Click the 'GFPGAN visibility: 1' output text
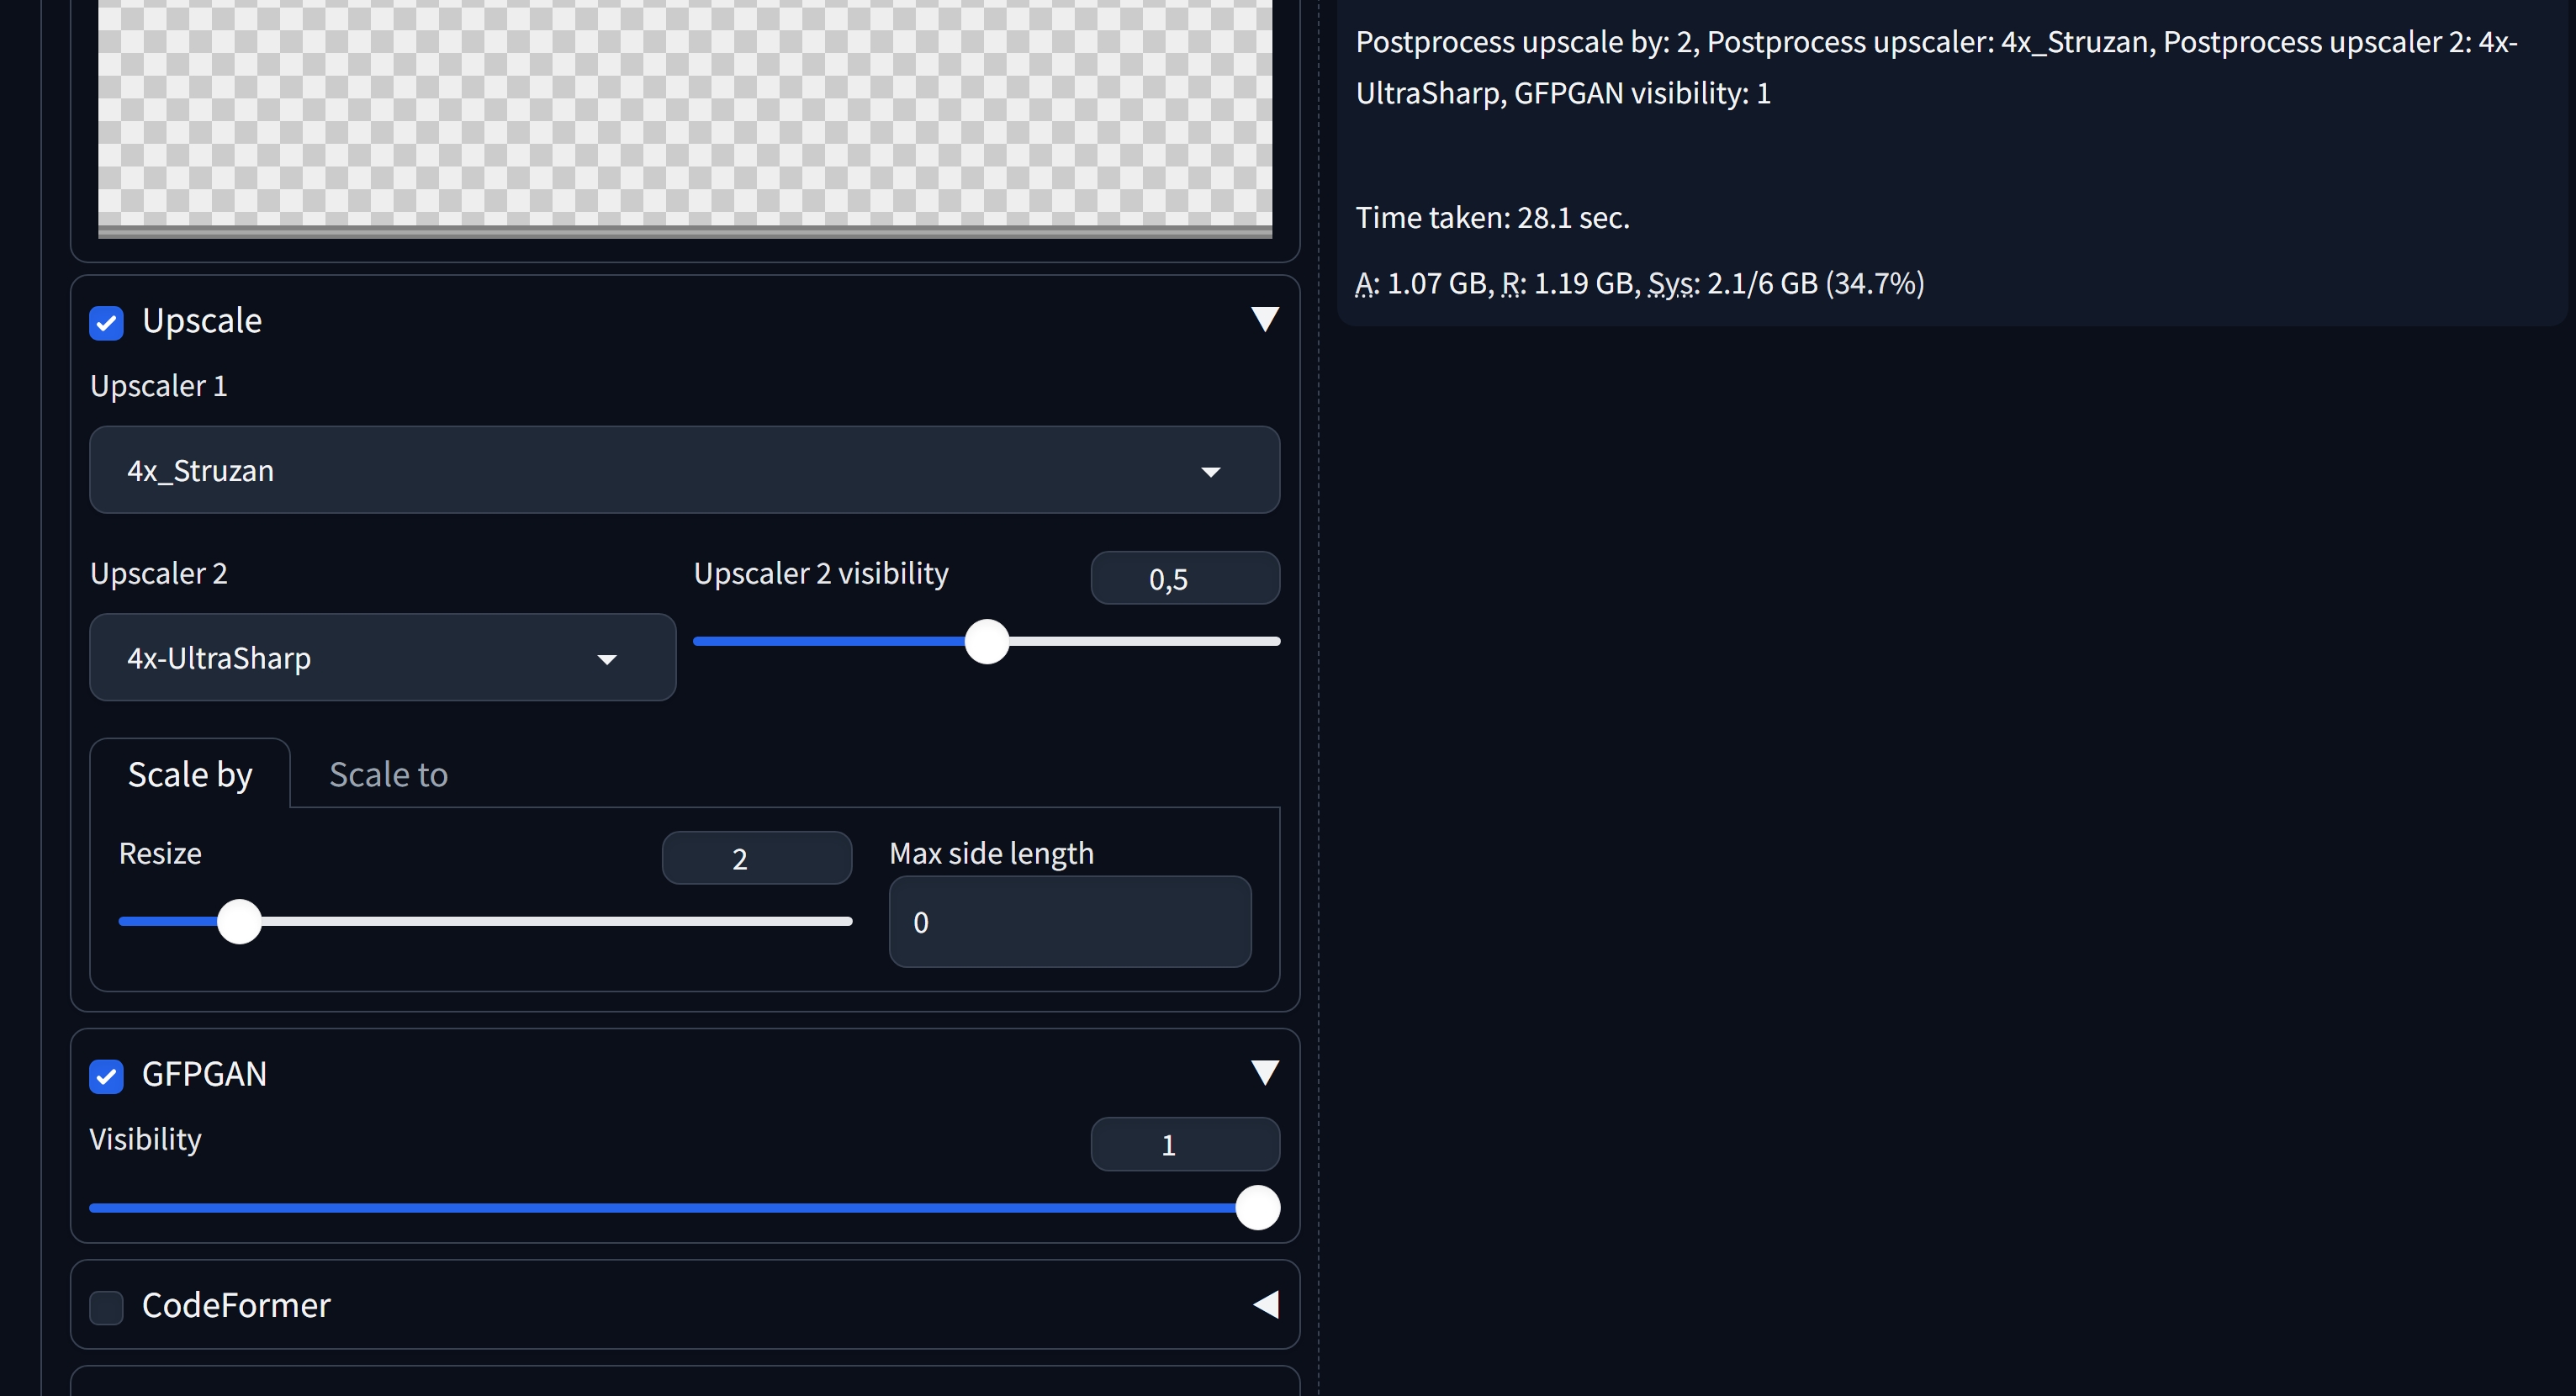Image resolution: width=2576 pixels, height=1396 pixels. tap(1642, 93)
